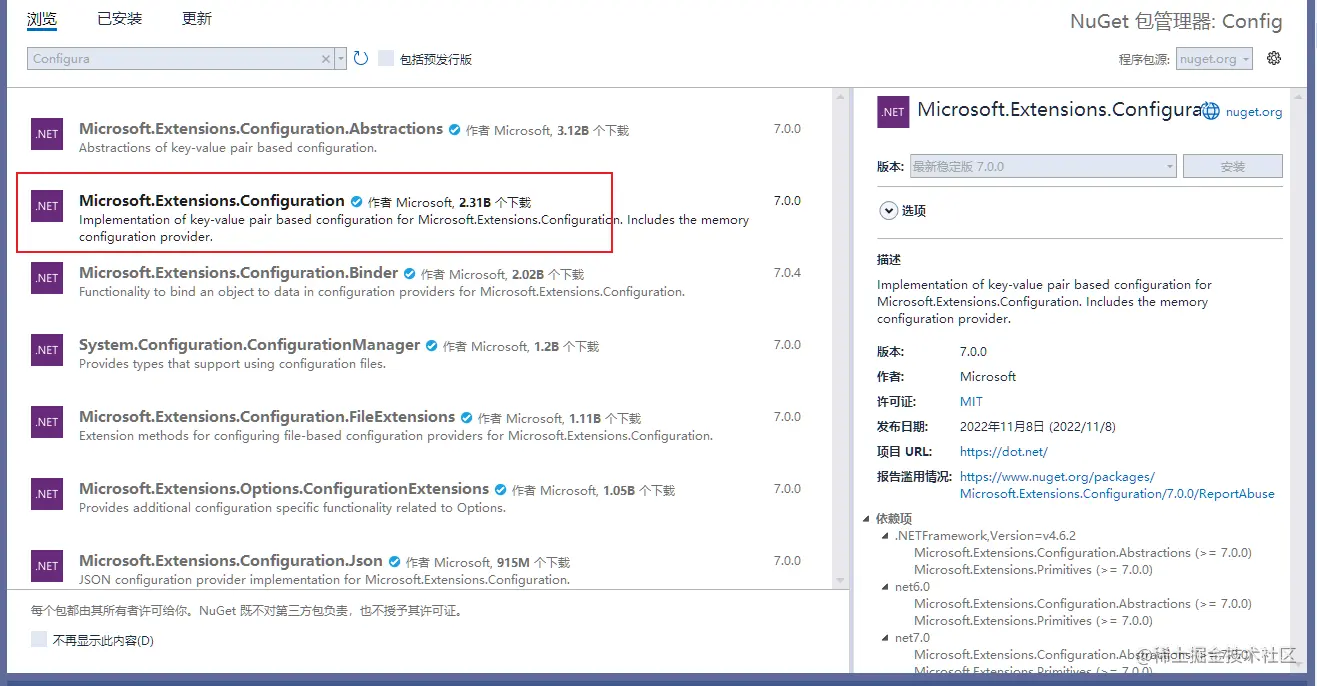
Task: Open the search history dropdown arrow
Action: [x=341, y=59]
